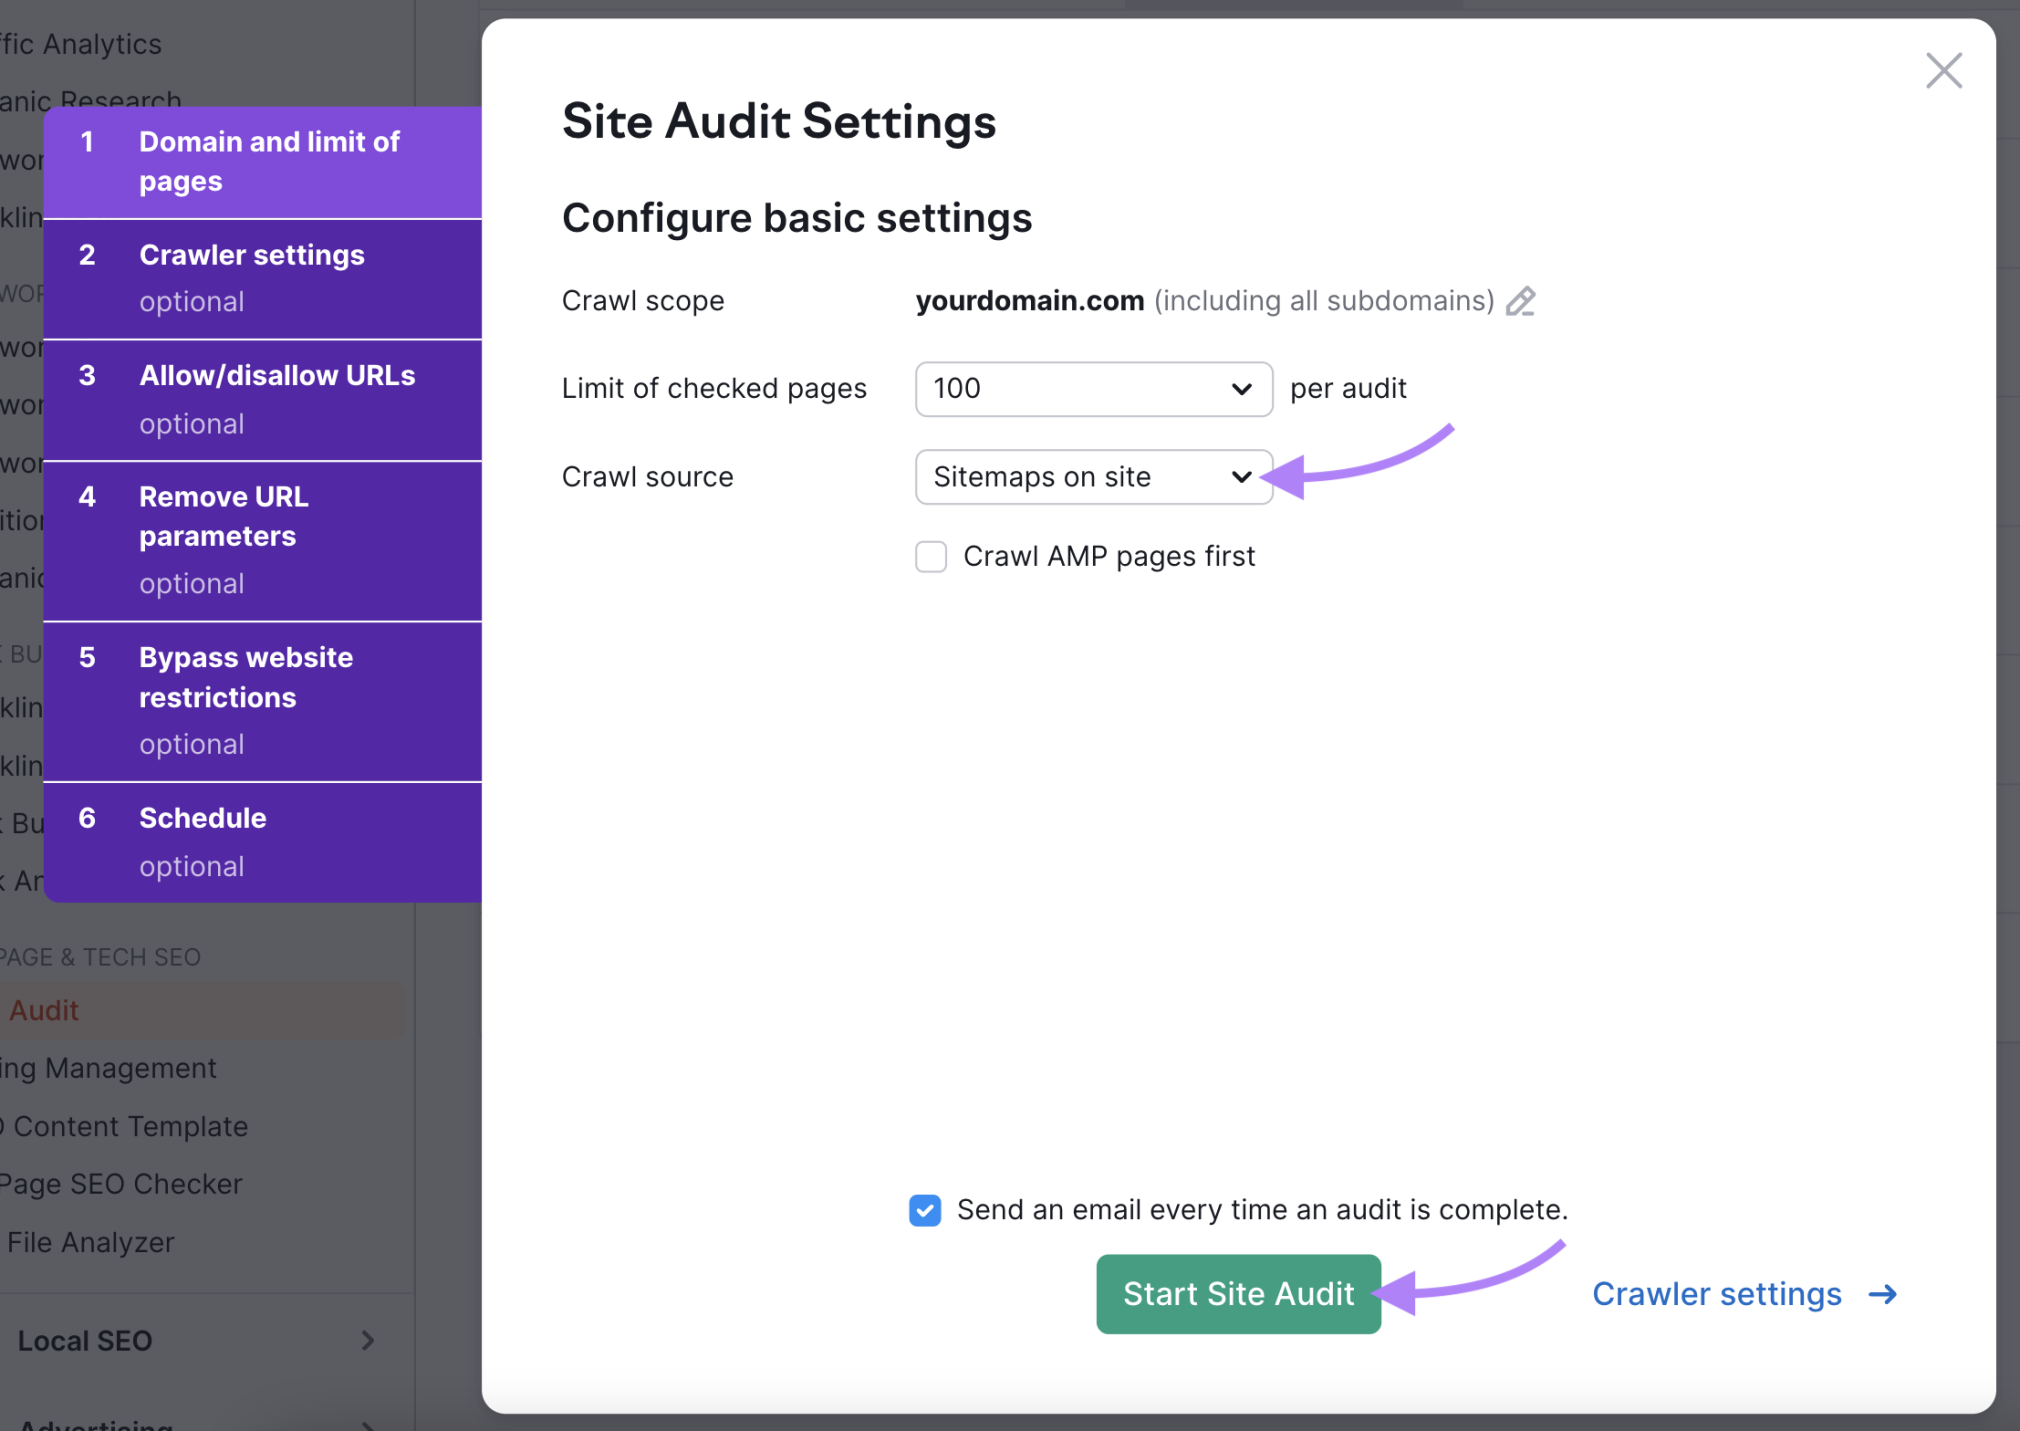This screenshot has width=2020, height=1431.
Task: Open SEO Content Template in sidebar
Action: pos(124,1126)
